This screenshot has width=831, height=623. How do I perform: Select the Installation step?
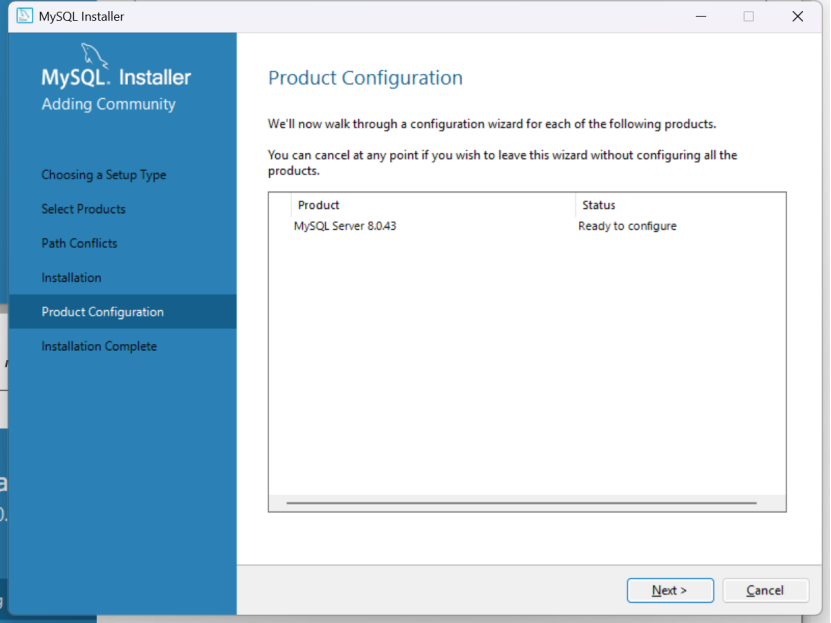click(70, 277)
